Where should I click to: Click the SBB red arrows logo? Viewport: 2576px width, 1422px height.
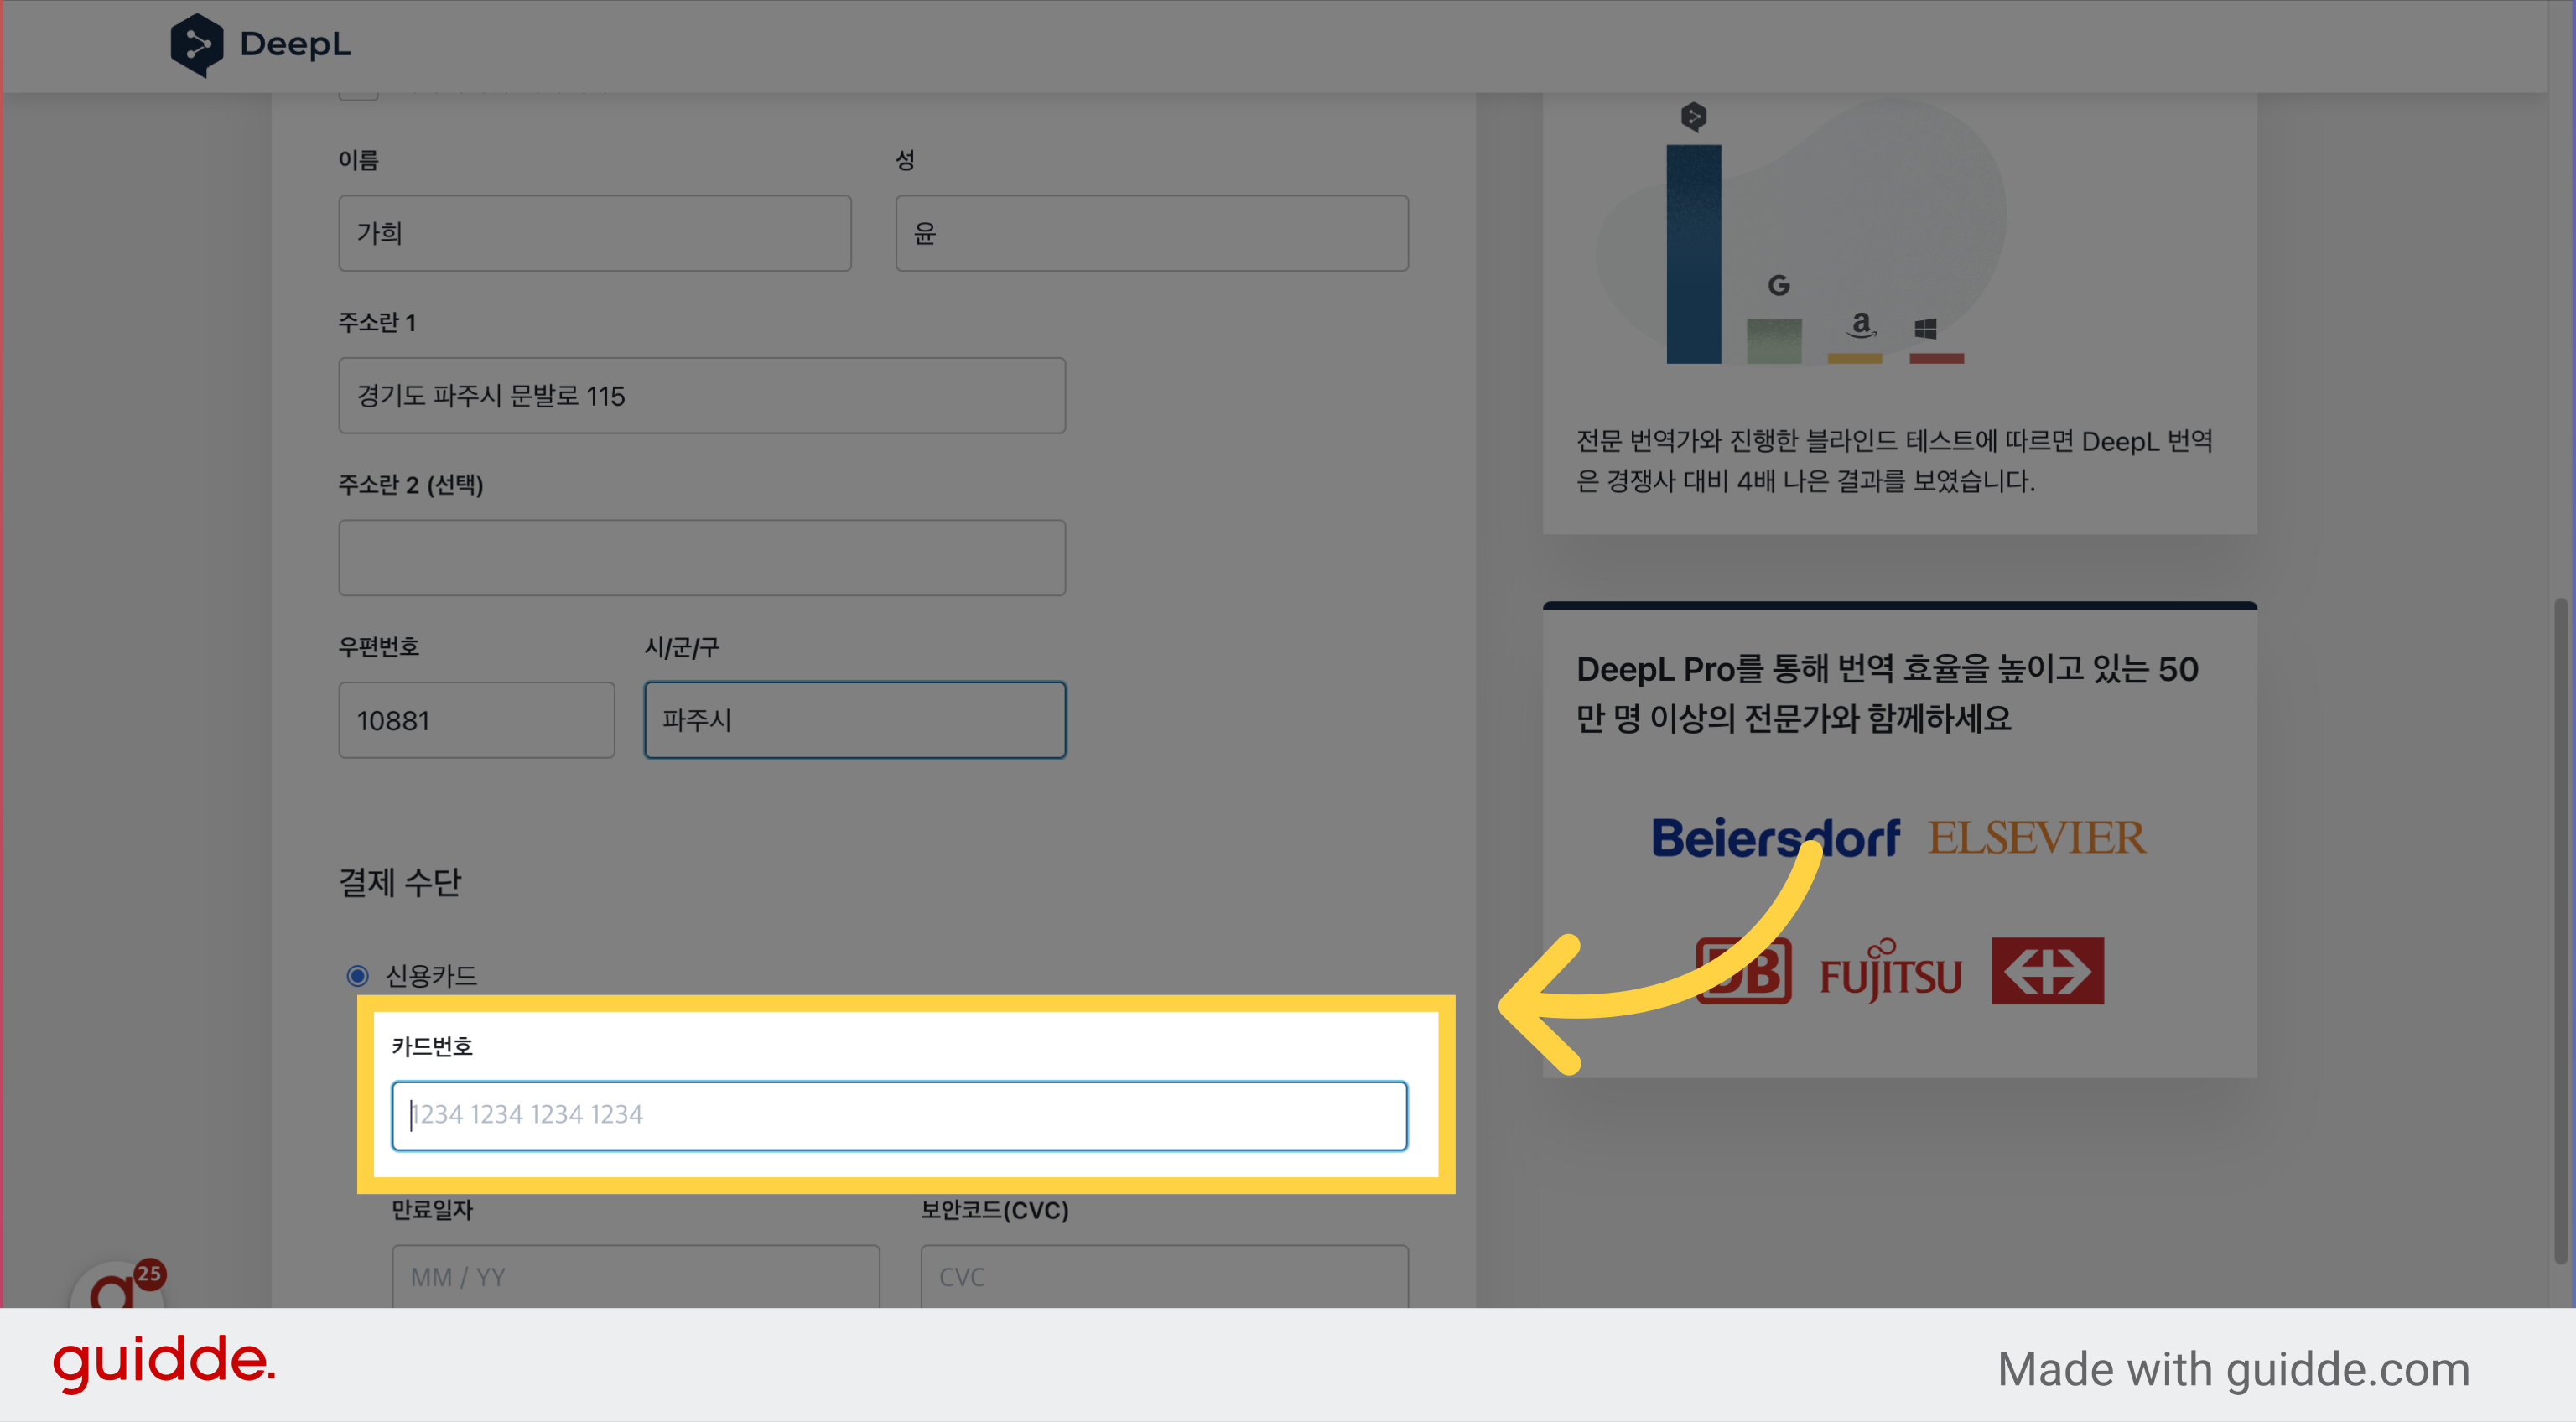click(2046, 970)
